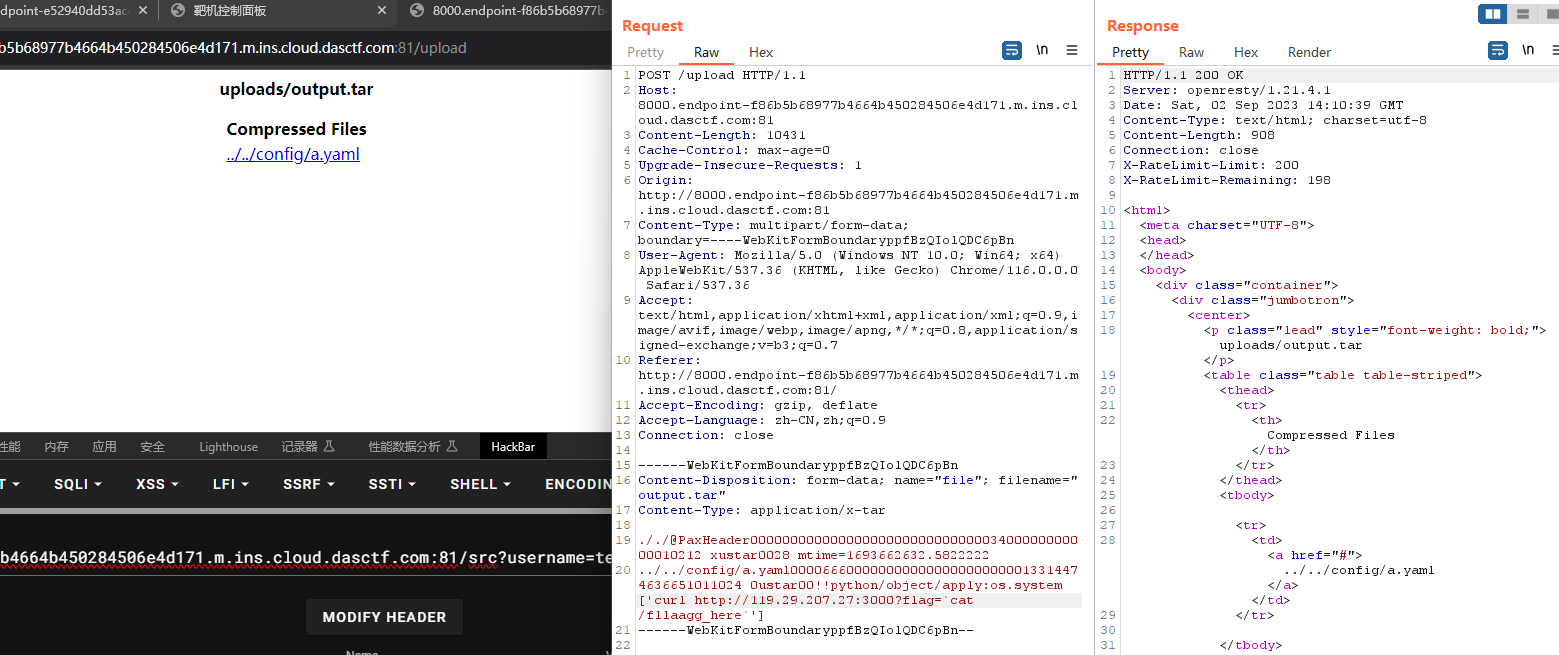Toggle non-printable \n characters in Response panel

coord(1528,50)
